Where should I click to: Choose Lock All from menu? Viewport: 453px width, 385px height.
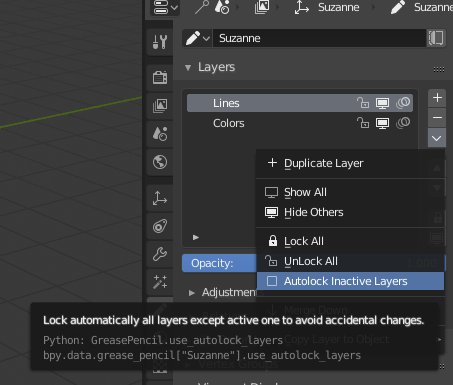click(350, 241)
